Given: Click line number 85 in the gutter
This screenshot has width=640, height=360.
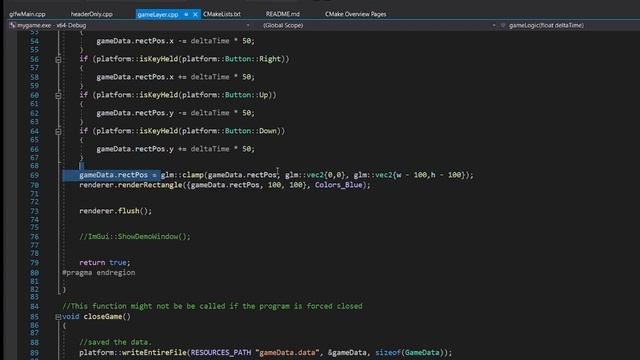Looking at the screenshot, I should 34,317.
